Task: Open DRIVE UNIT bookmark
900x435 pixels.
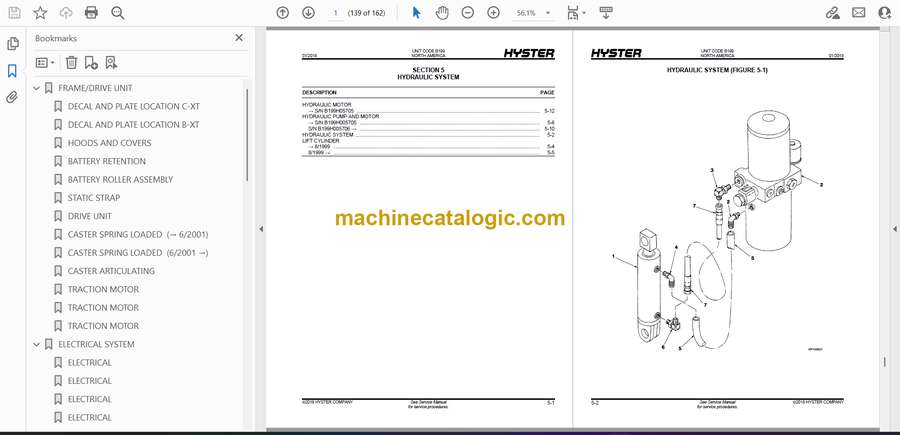Action: pyautogui.click(x=90, y=216)
